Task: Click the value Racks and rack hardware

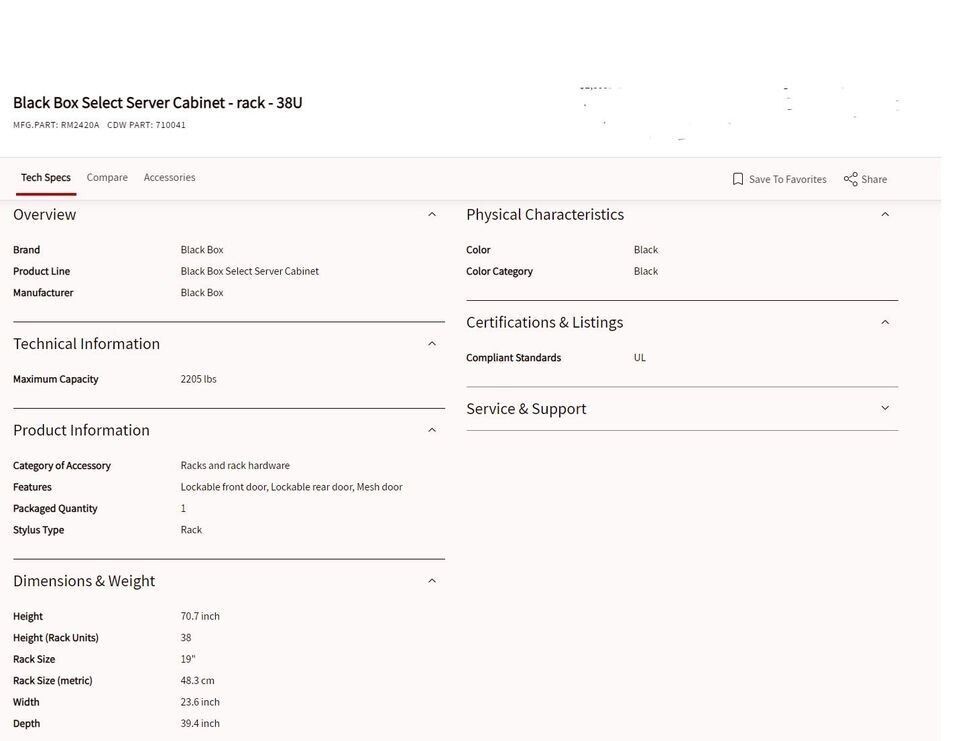Action: click(x=235, y=465)
